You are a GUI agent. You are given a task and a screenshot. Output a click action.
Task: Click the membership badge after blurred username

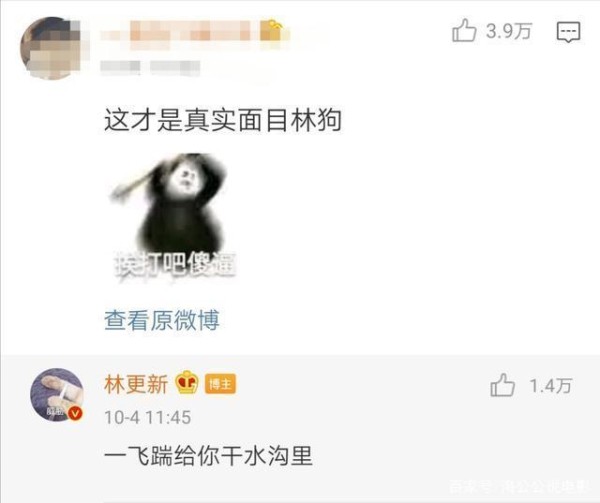pos(272,31)
